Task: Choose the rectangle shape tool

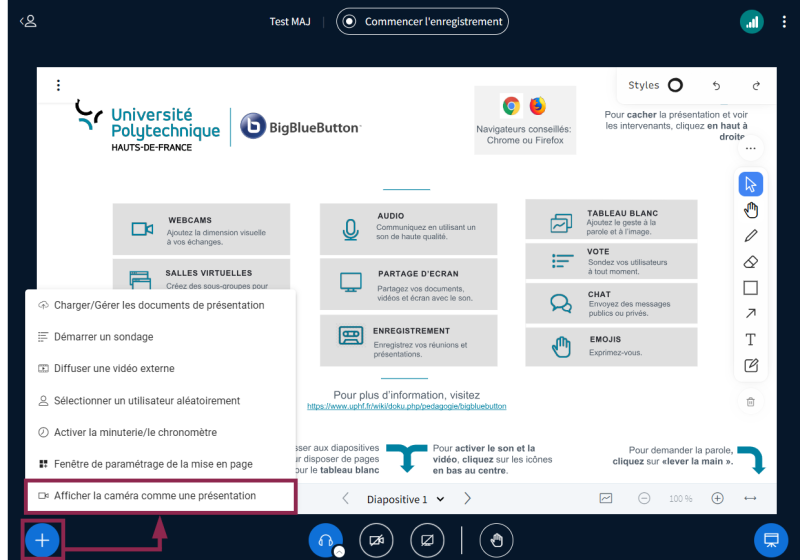Action: point(750,288)
